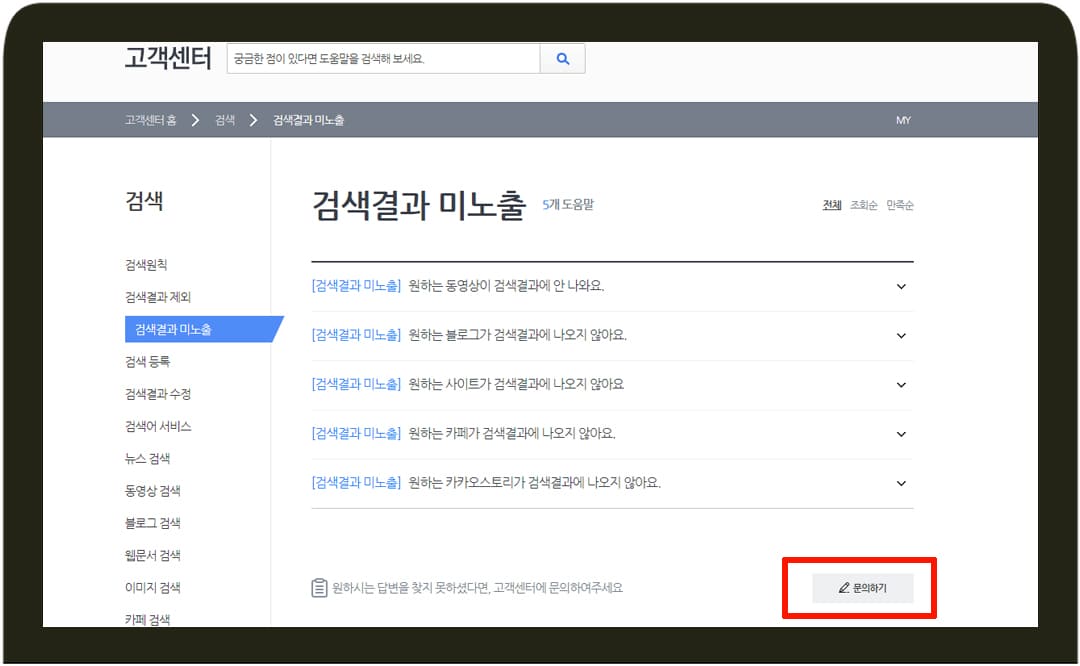The width and height of the screenshot is (1080, 666).
Task: Open 검색 등록 from the sidebar menu
Action: tap(149, 360)
